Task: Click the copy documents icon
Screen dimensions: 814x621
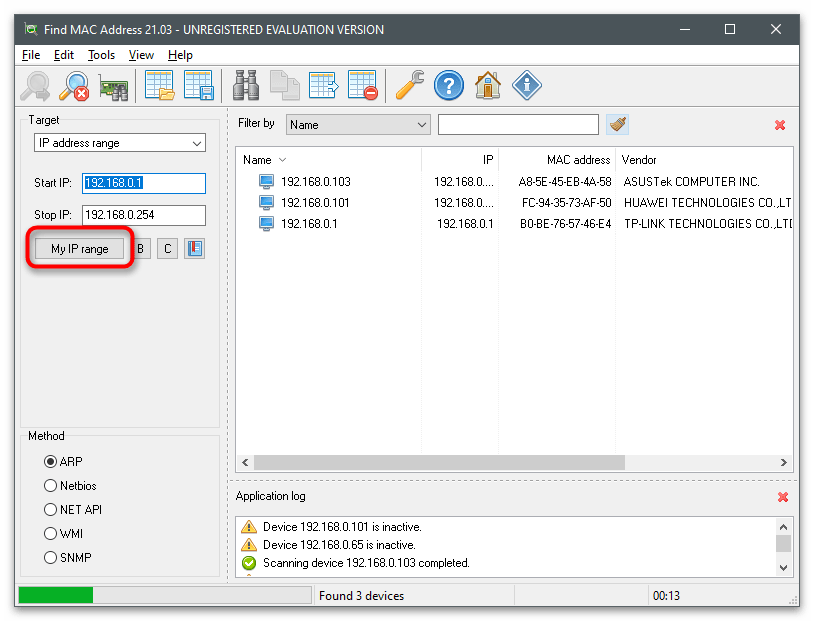Action: coord(284,86)
